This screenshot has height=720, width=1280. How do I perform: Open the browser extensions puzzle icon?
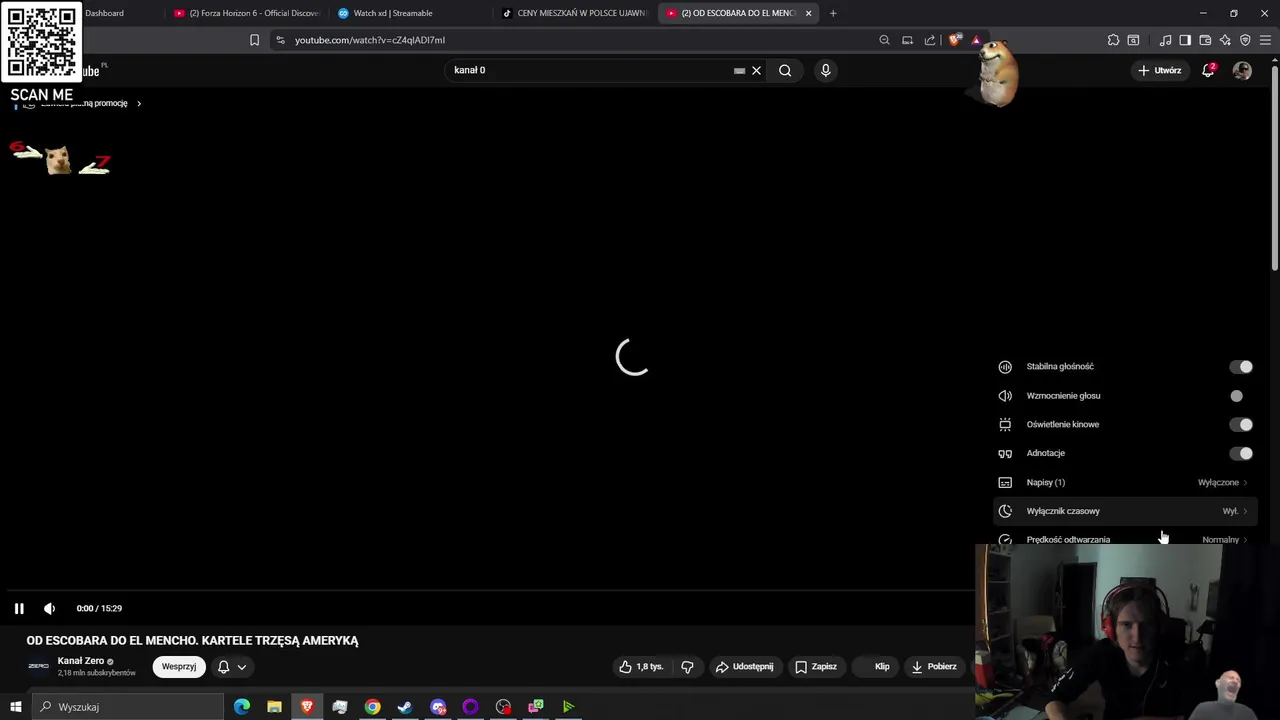[1113, 40]
